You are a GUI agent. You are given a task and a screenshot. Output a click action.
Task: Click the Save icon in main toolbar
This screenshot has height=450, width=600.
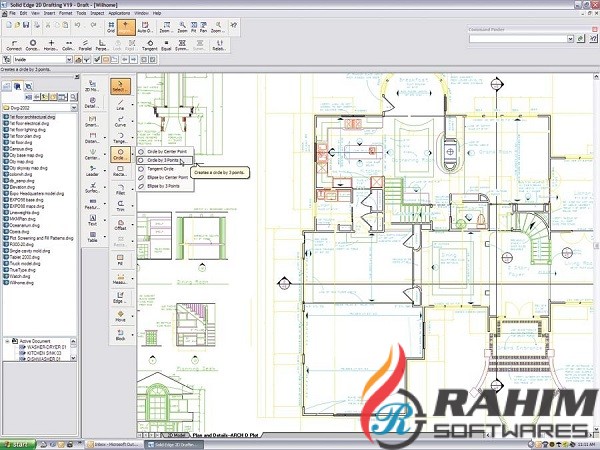26,25
